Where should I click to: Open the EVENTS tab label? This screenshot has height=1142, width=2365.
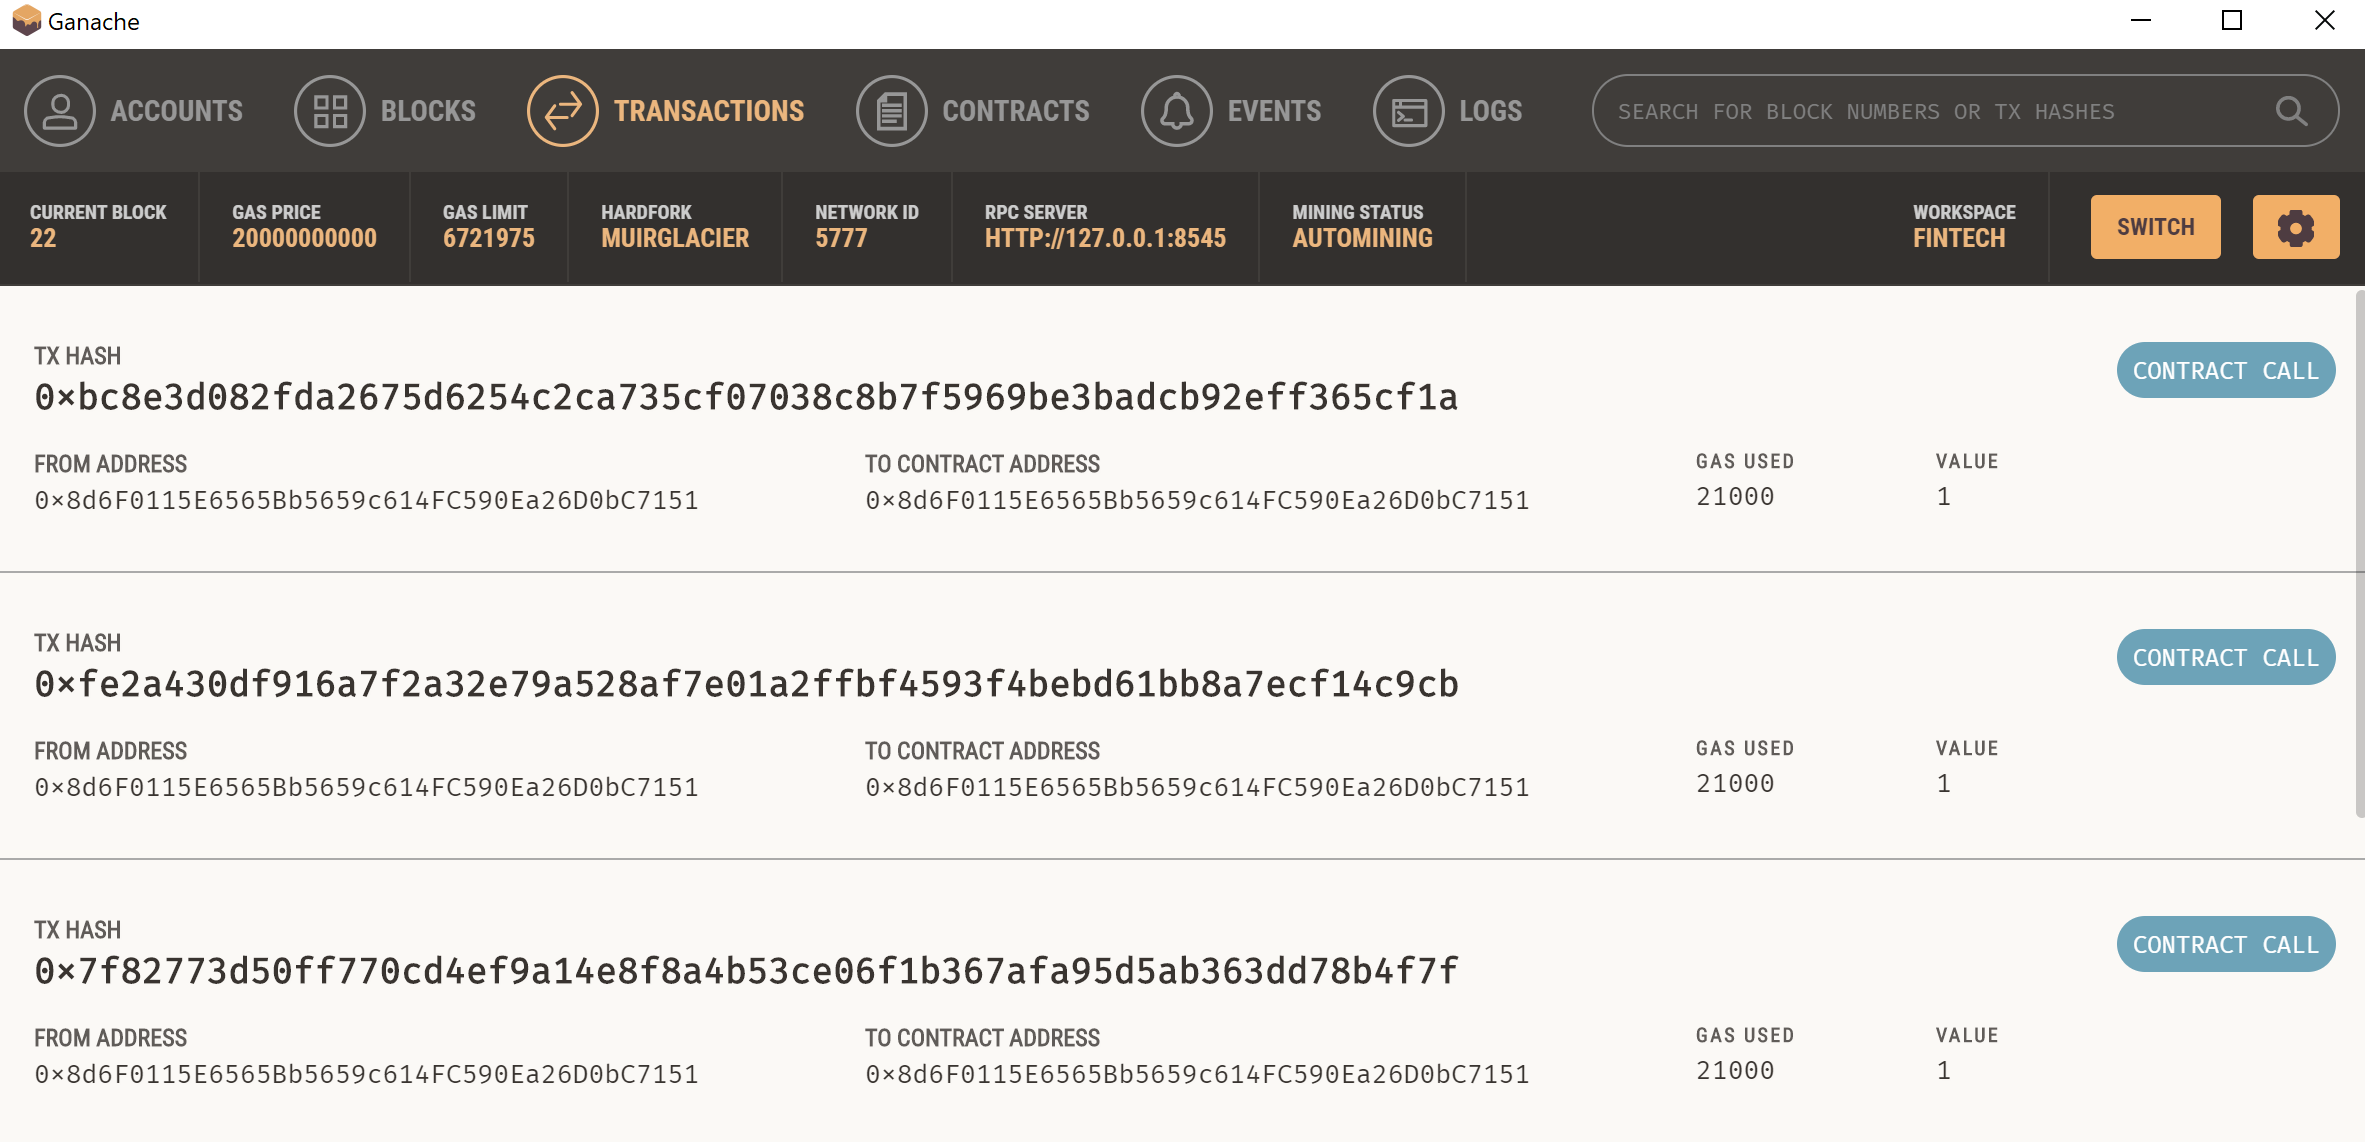[x=1274, y=111]
